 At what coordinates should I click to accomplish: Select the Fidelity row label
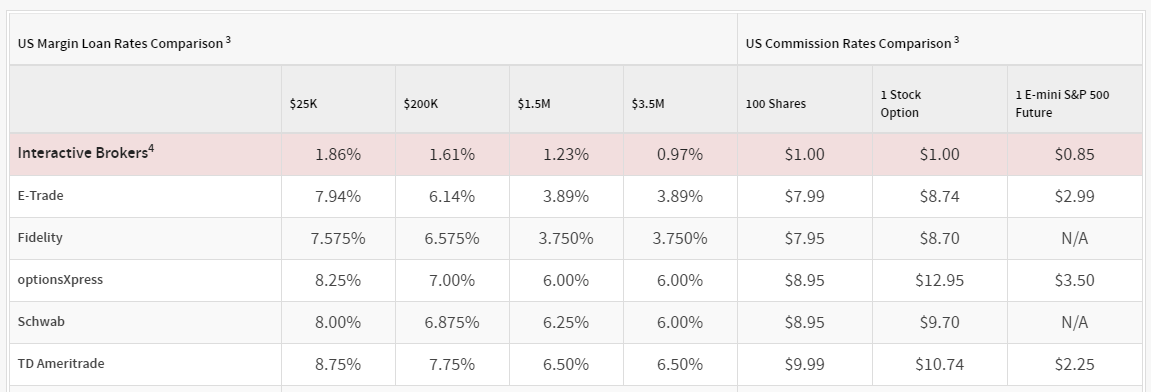(40, 238)
